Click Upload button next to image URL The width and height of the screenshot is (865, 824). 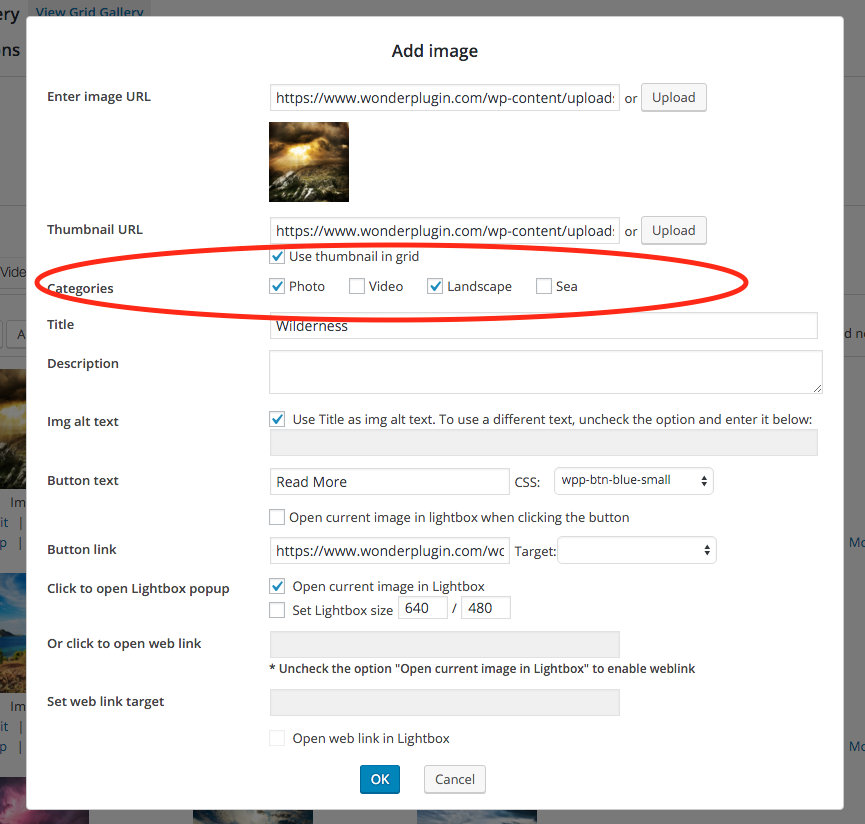pyautogui.click(x=673, y=98)
